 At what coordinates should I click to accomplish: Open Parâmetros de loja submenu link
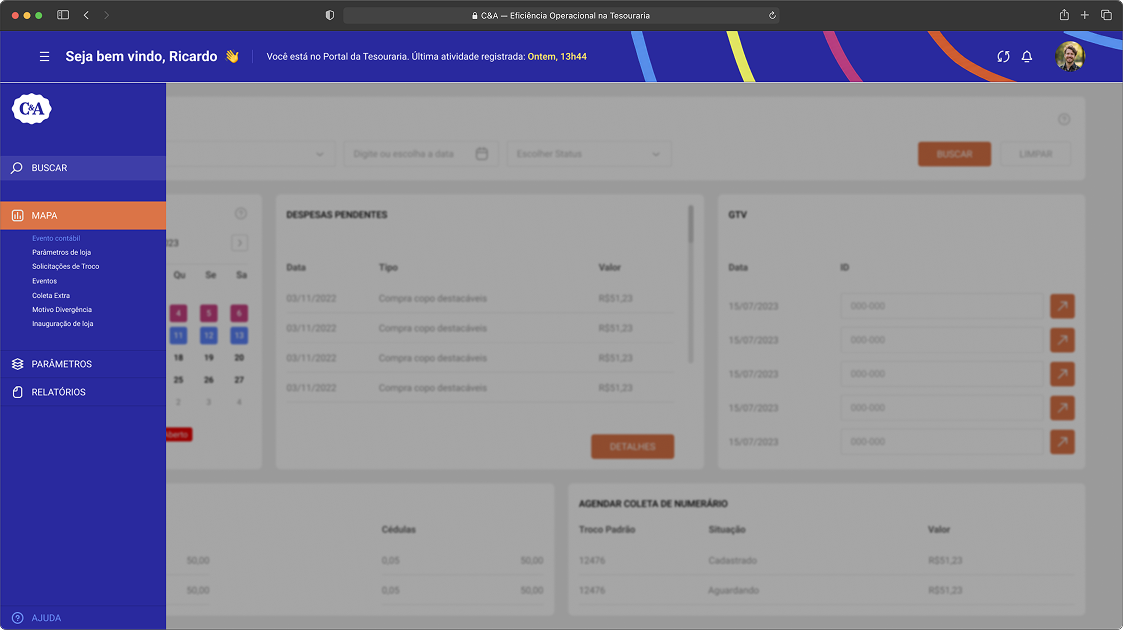click(x=62, y=253)
